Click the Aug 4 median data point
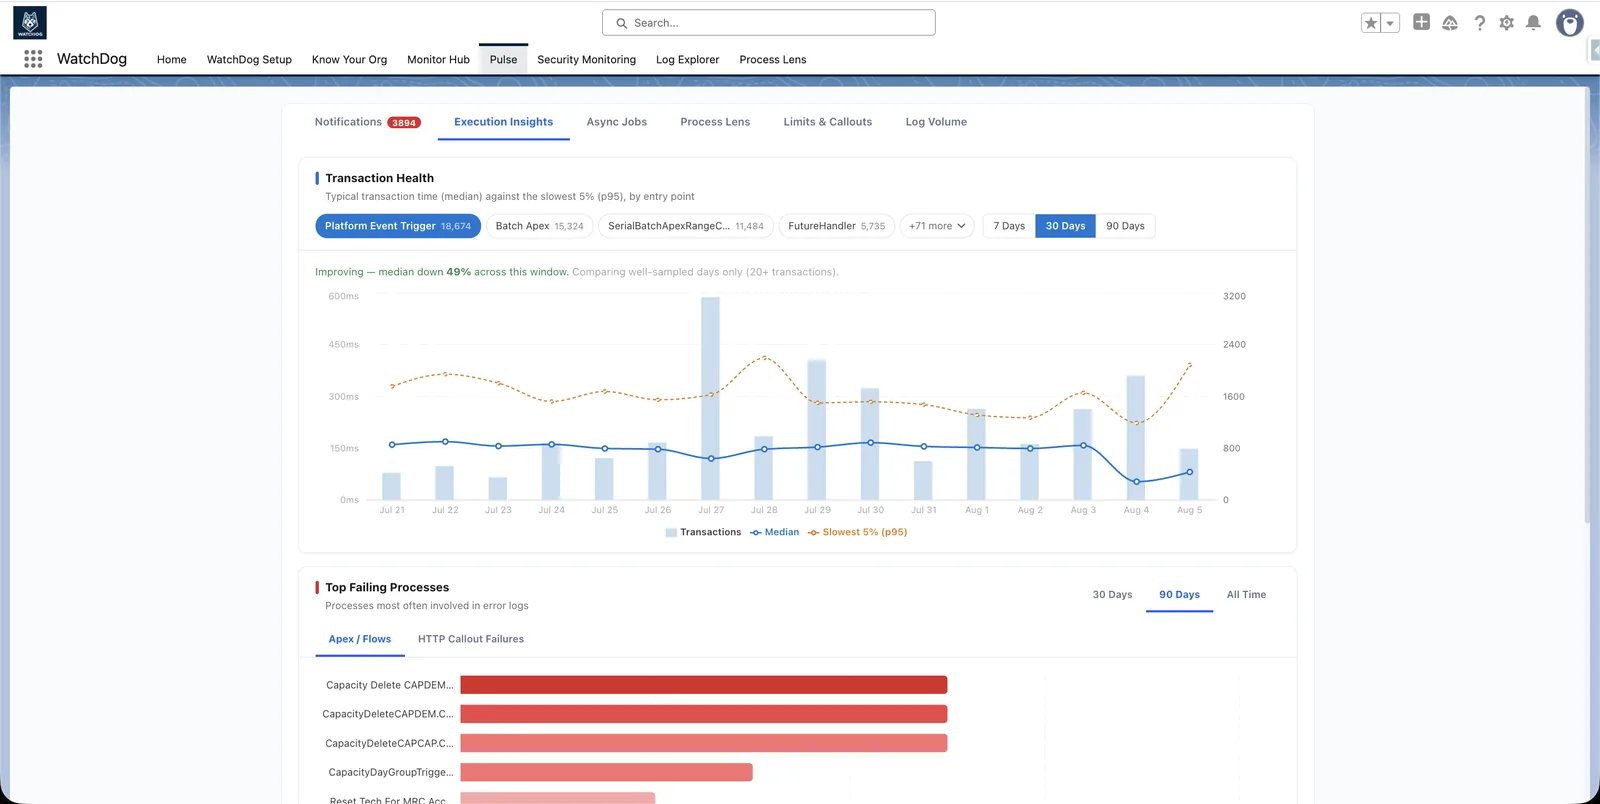Image resolution: width=1600 pixels, height=804 pixels. point(1136,482)
